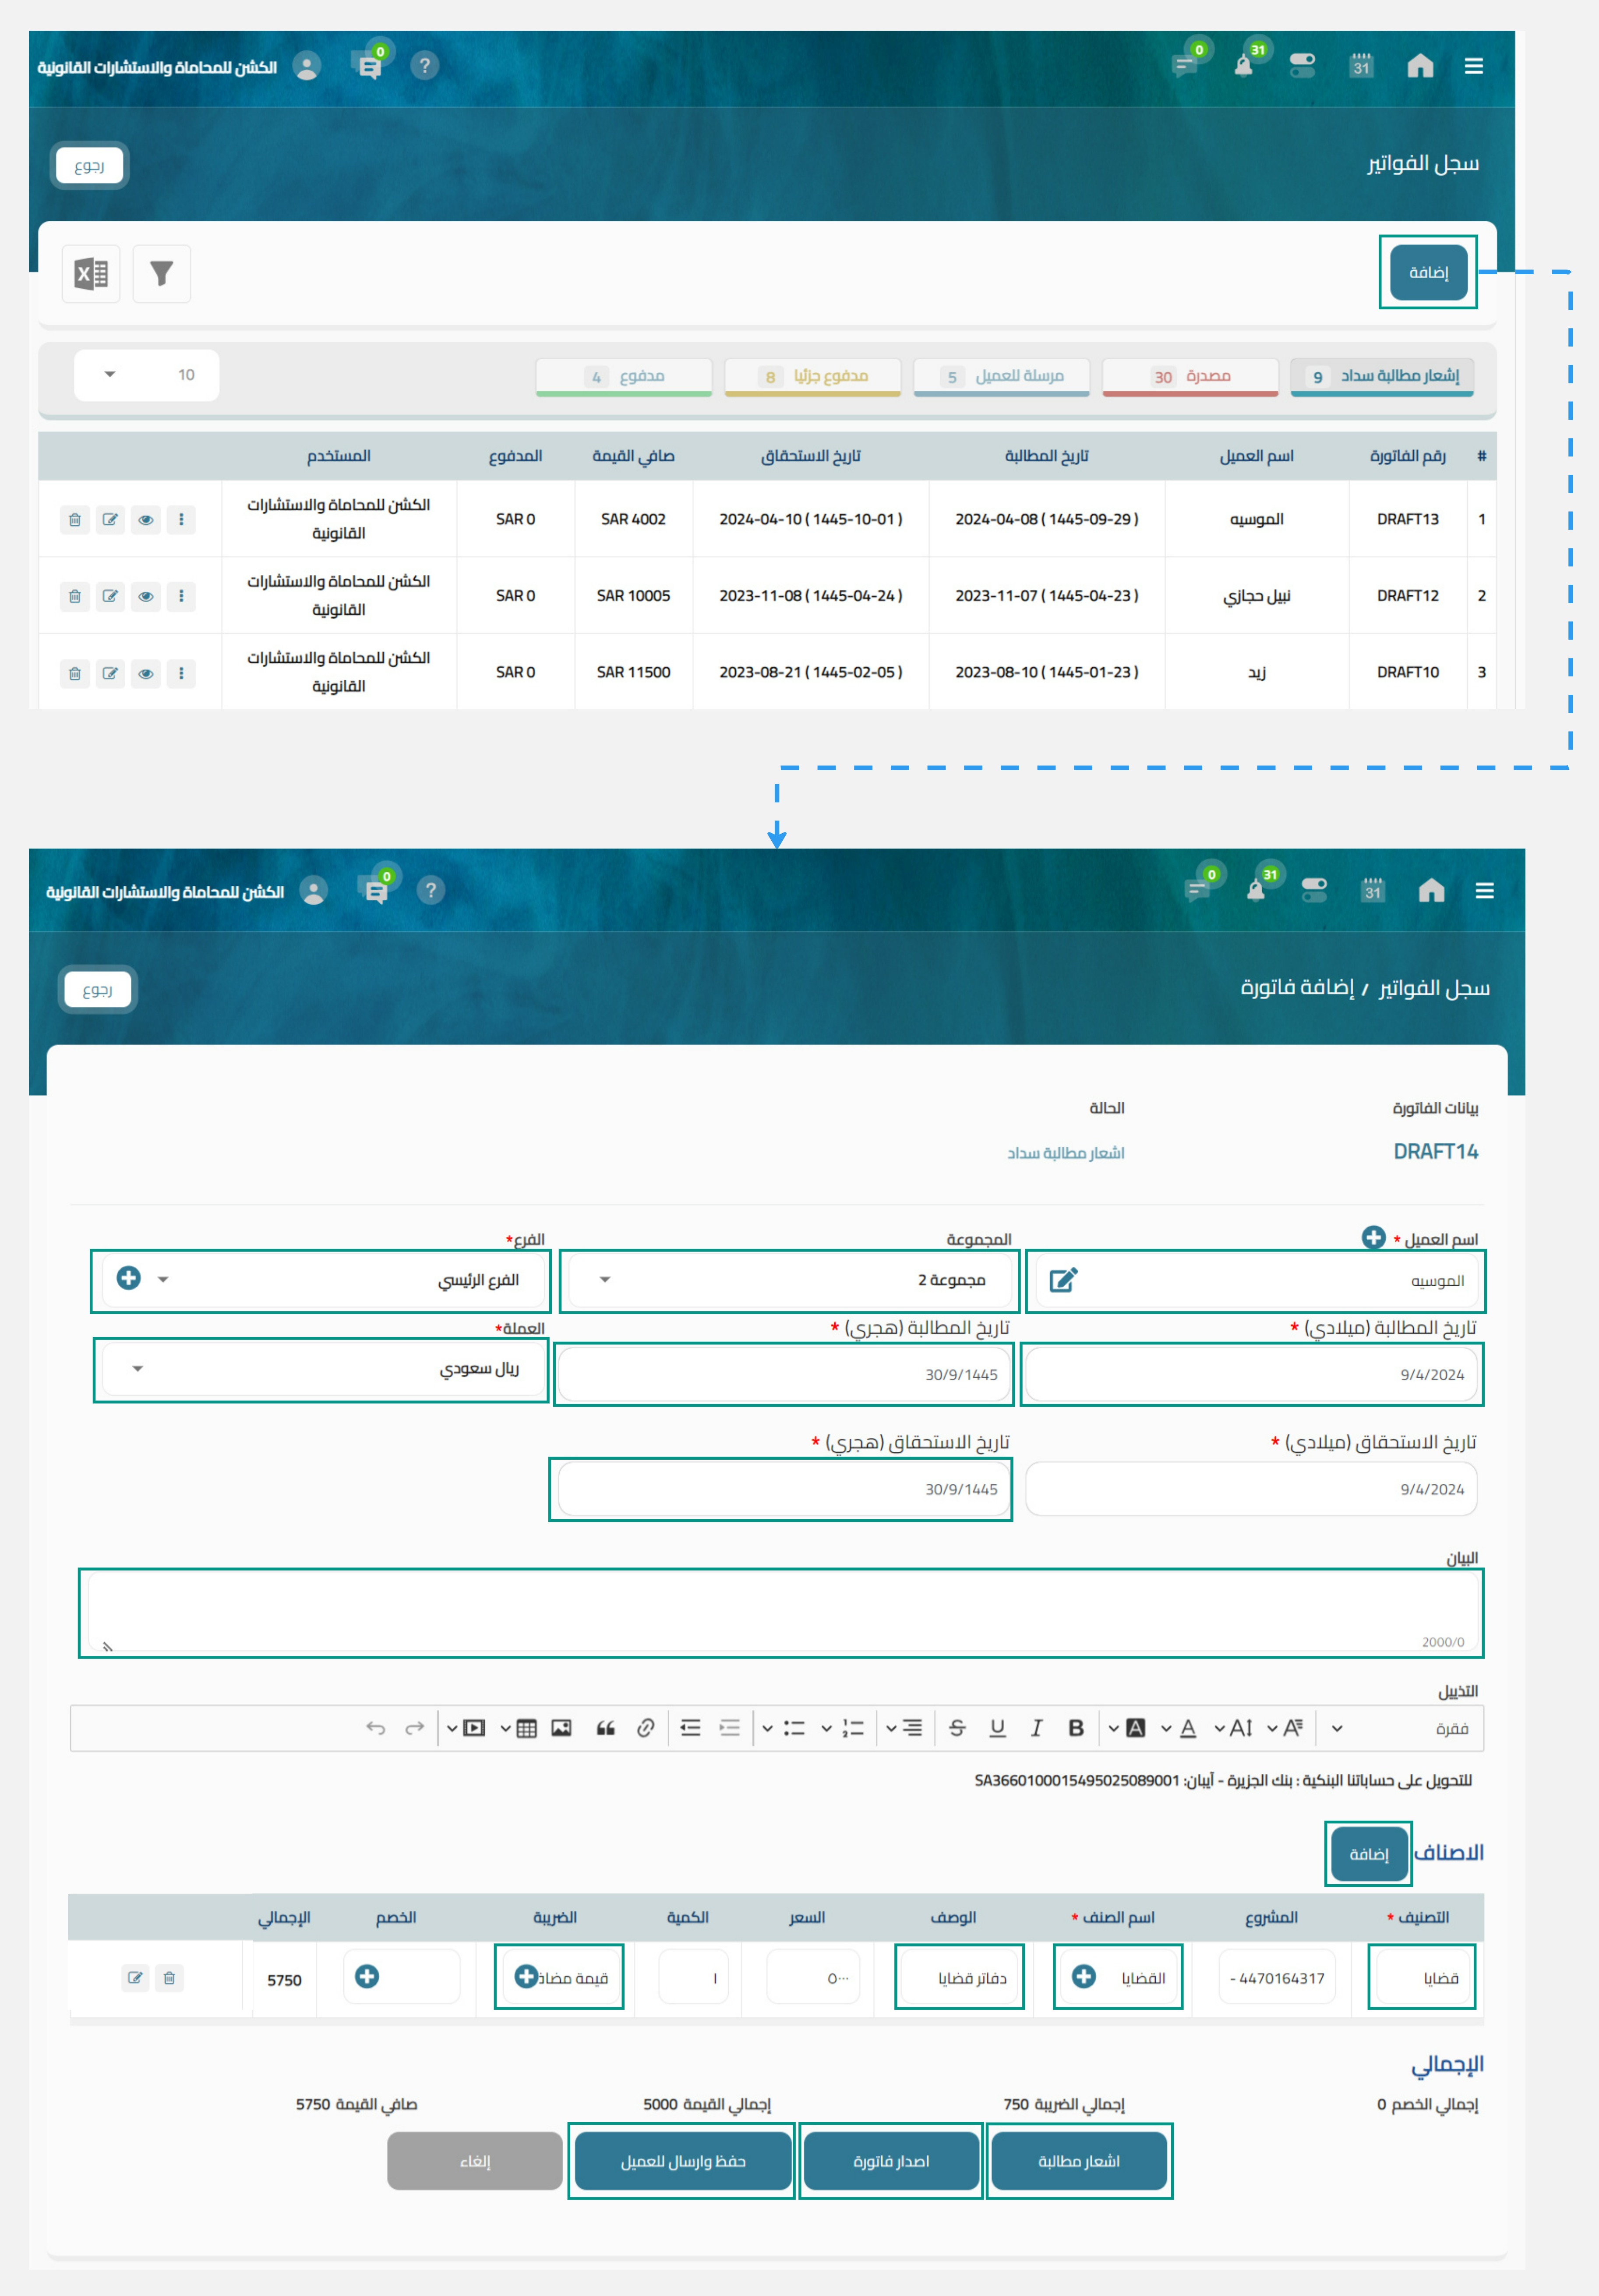Click plus icon beside client name label

pos(1373,1237)
